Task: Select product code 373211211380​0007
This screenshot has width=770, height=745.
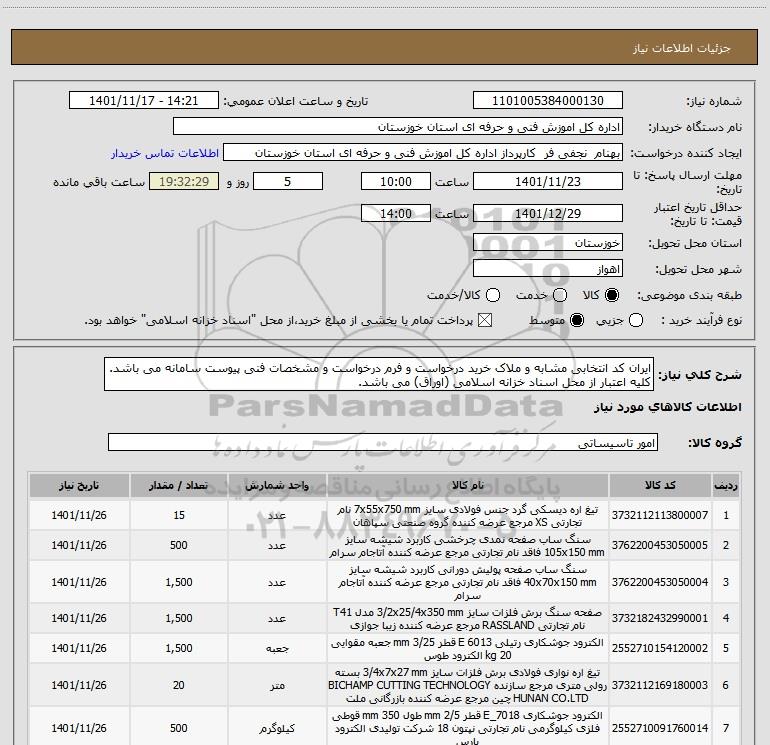Action: pyautogui.click(x=660, y=515)
